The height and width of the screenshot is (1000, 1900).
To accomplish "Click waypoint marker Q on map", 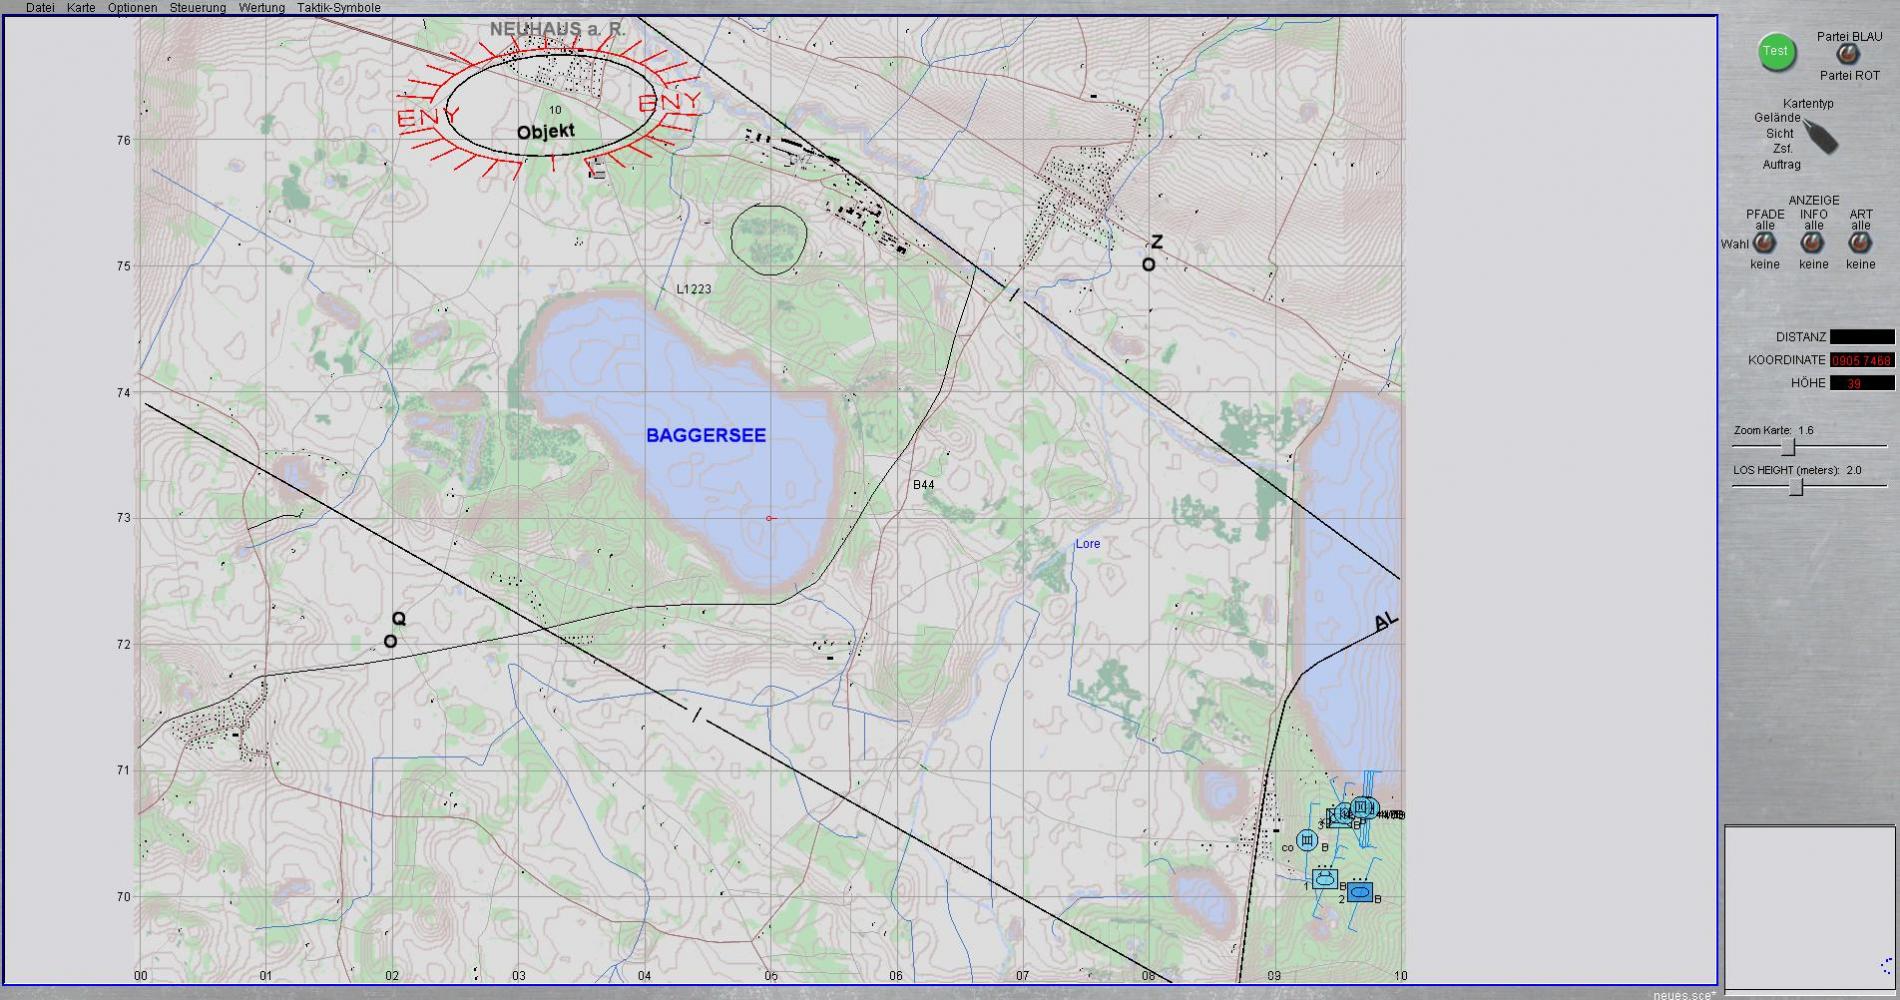I will [x=391, y=641].
